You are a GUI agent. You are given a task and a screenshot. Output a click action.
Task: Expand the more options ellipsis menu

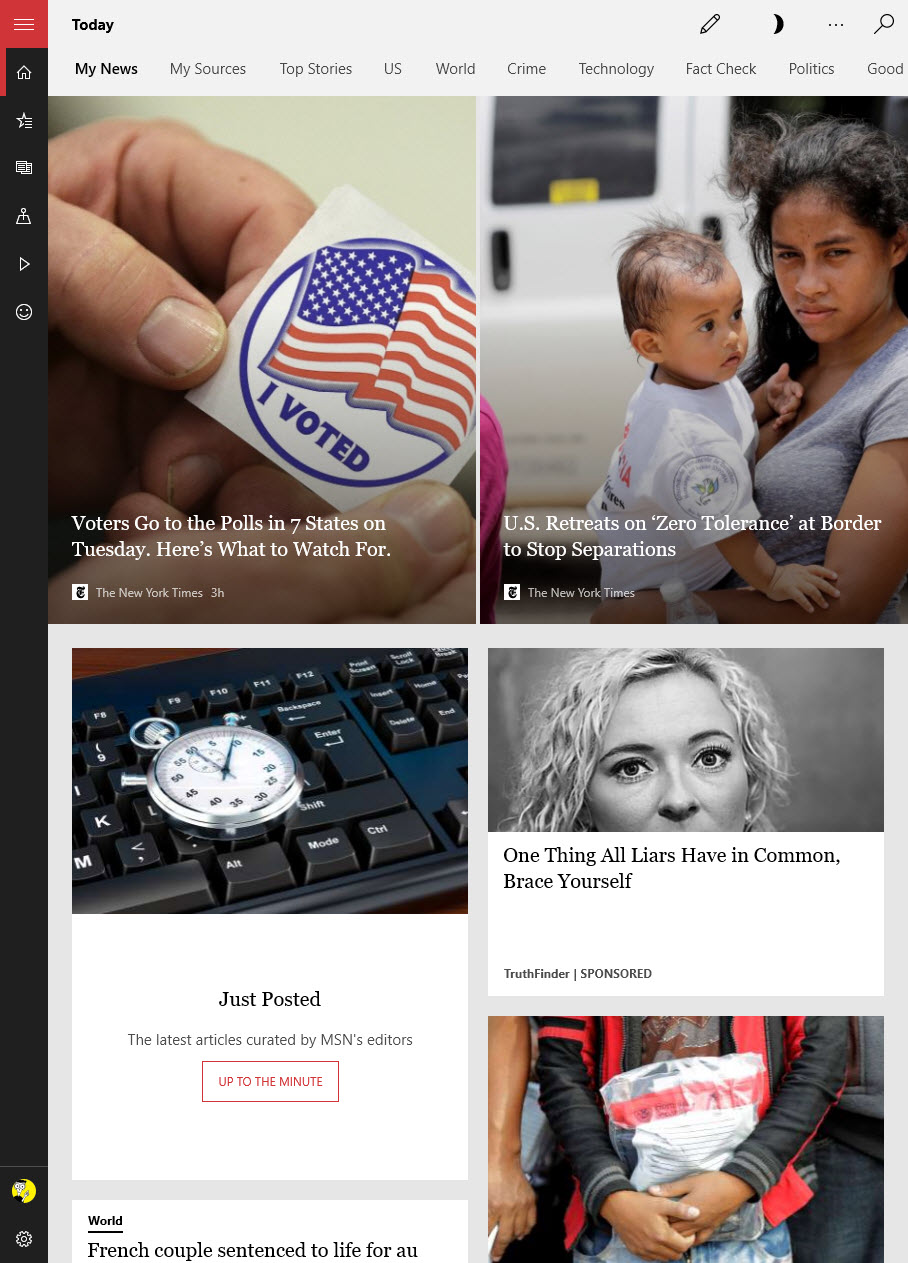836,24
